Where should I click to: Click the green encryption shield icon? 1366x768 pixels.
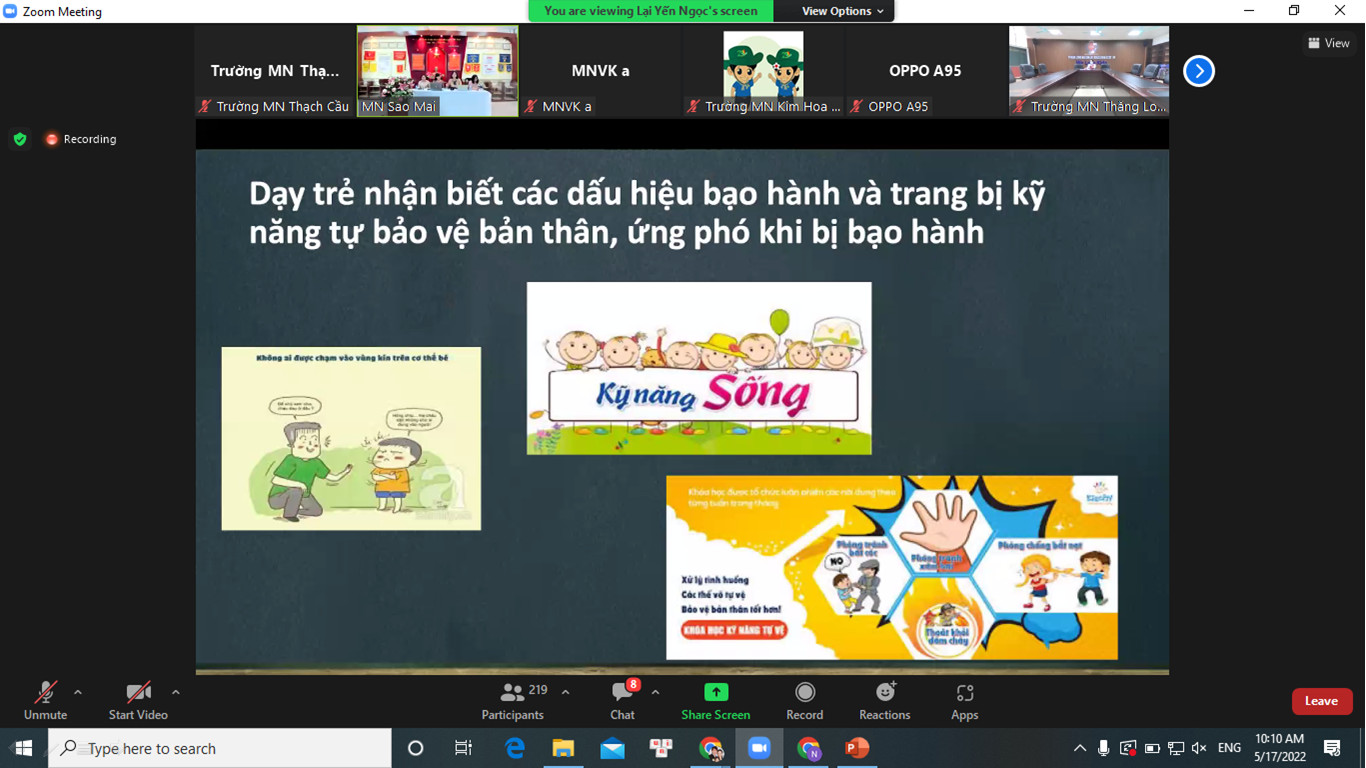tap(20, 139)
